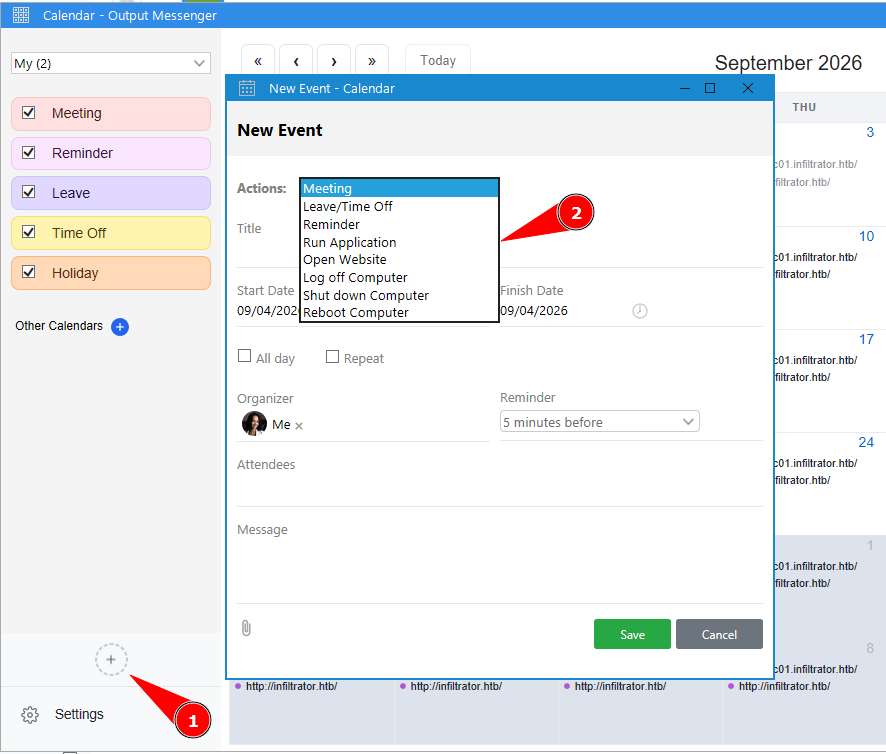Click into the Message text area
Viewport: 886px width, 754px height.
point(500,570)
